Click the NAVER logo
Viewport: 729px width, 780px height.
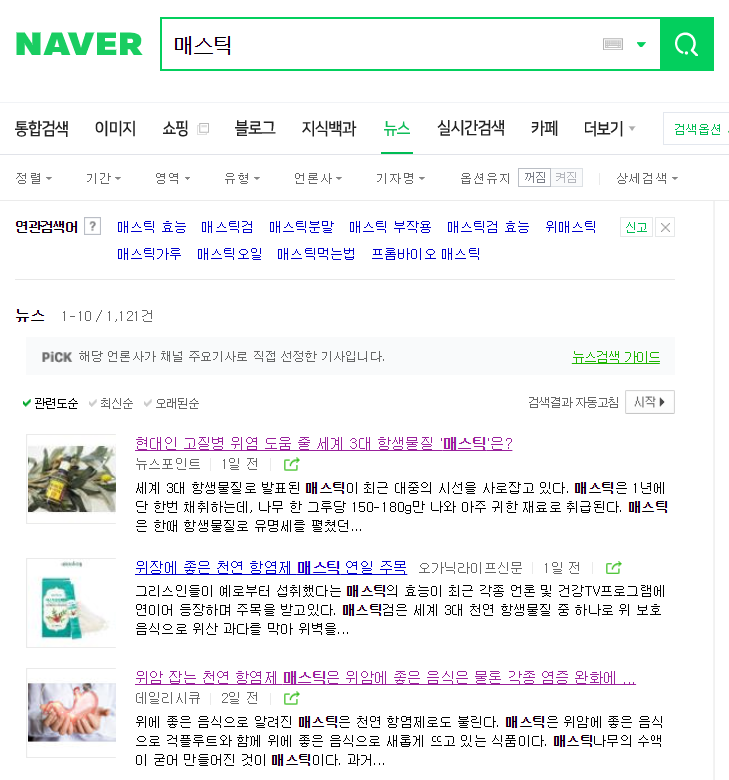tap(79, 44)
